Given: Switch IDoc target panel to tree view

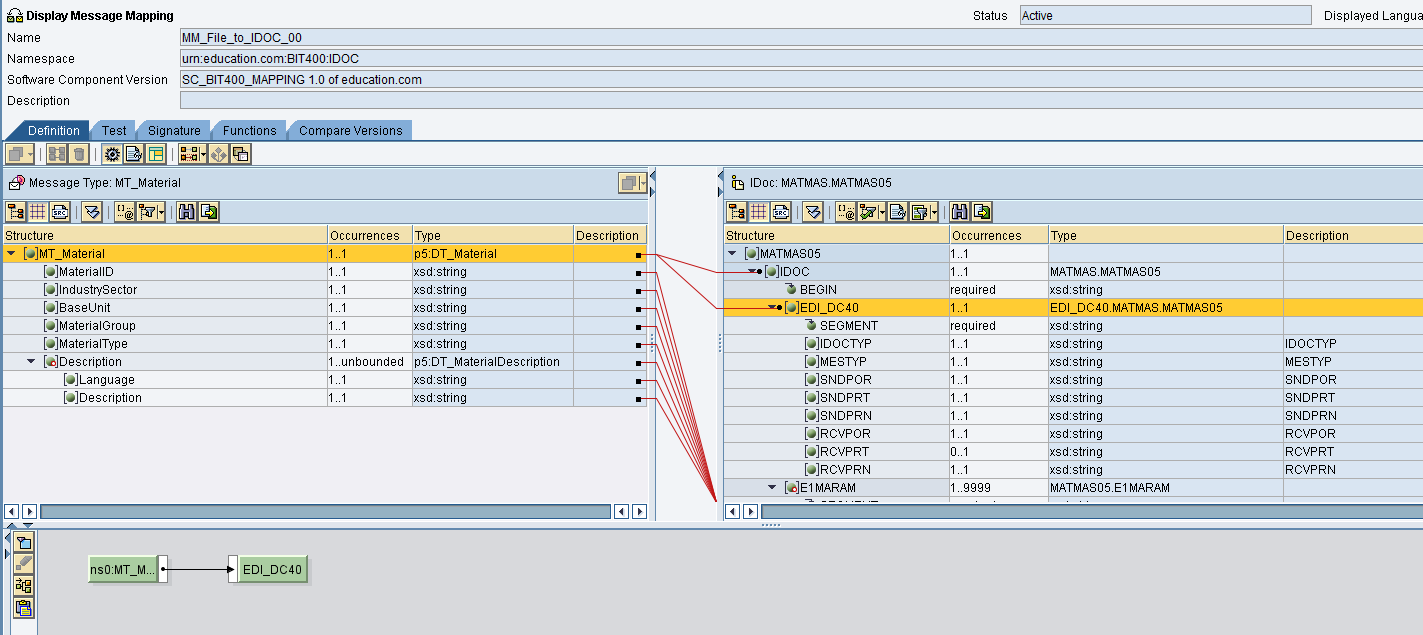Looking at the screenshot, I should (737, 212).
